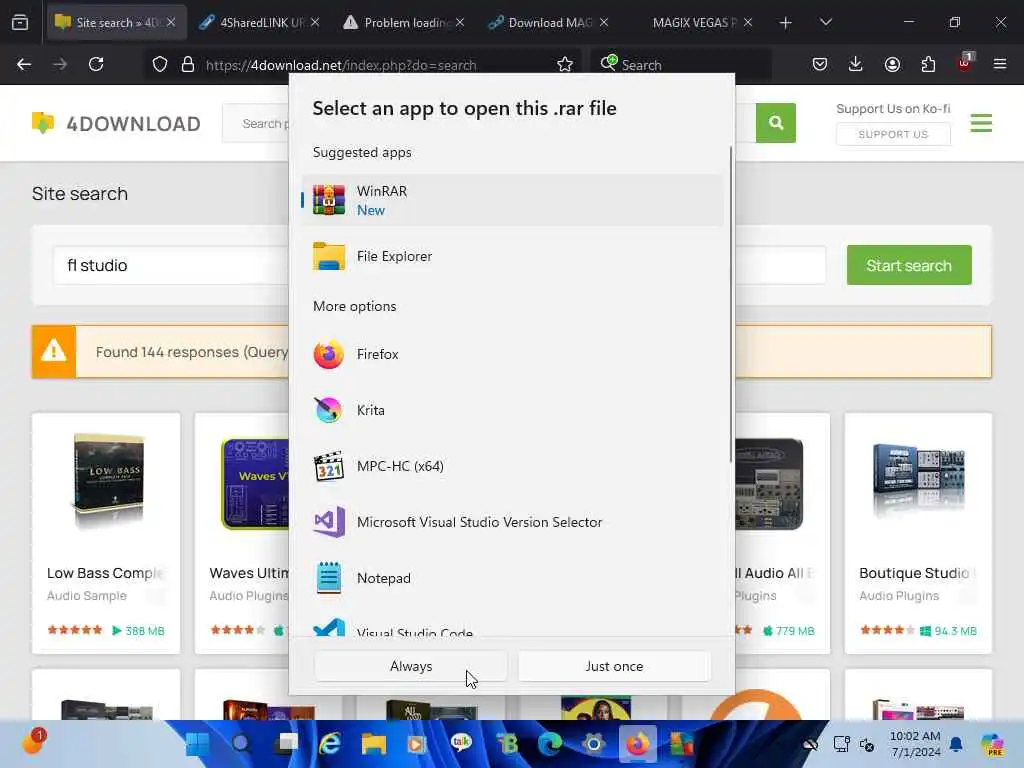
Task: Click the uBlock extension icon with the badge
Action: 965,63
